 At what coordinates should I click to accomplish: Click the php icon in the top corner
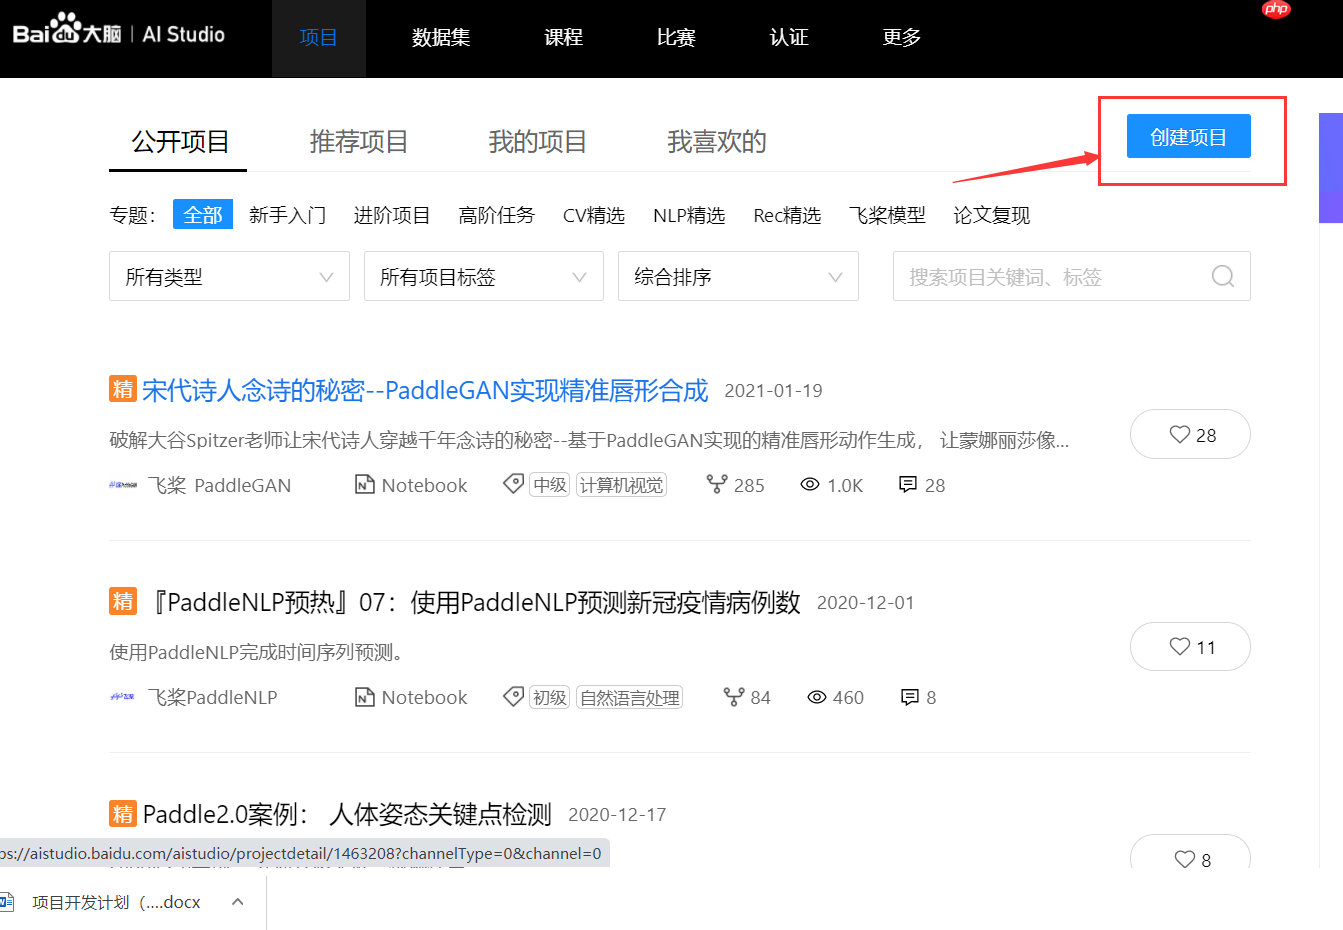click(x=1275, y=10)
